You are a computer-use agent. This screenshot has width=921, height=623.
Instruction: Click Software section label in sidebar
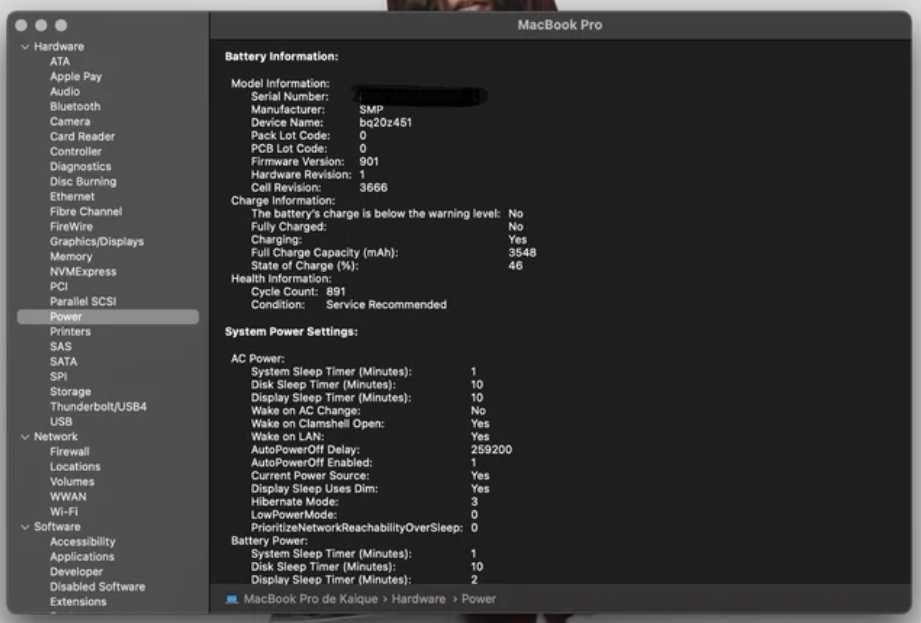click(x=57, y=527)
